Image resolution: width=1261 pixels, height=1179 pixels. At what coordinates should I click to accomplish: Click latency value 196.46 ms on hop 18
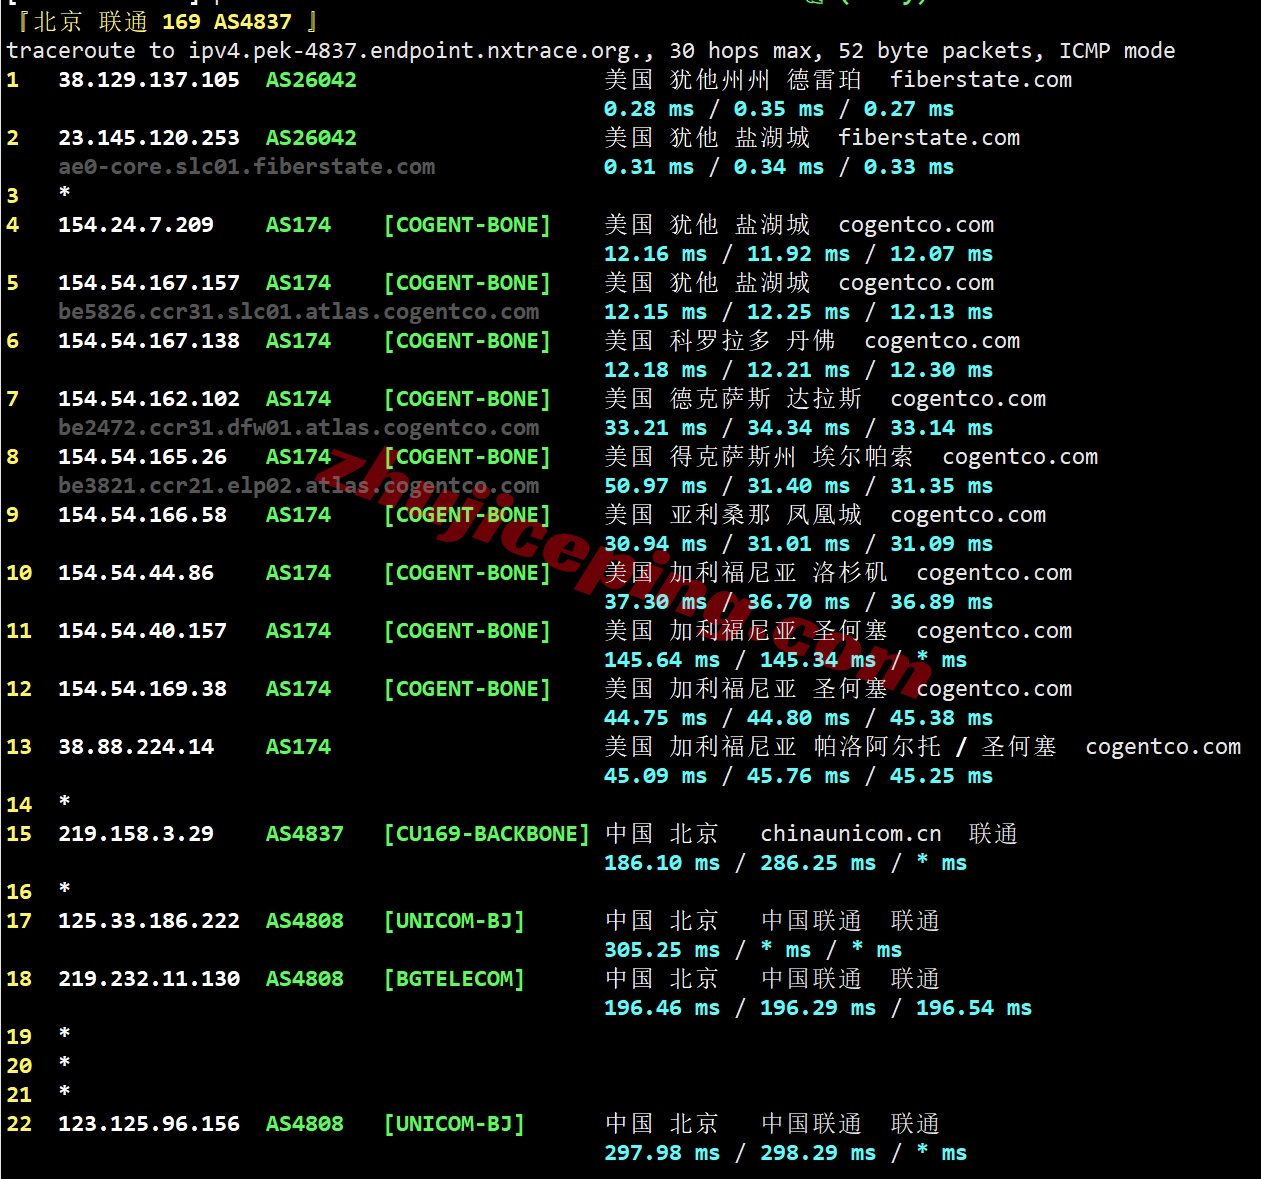pos(662,1008)
